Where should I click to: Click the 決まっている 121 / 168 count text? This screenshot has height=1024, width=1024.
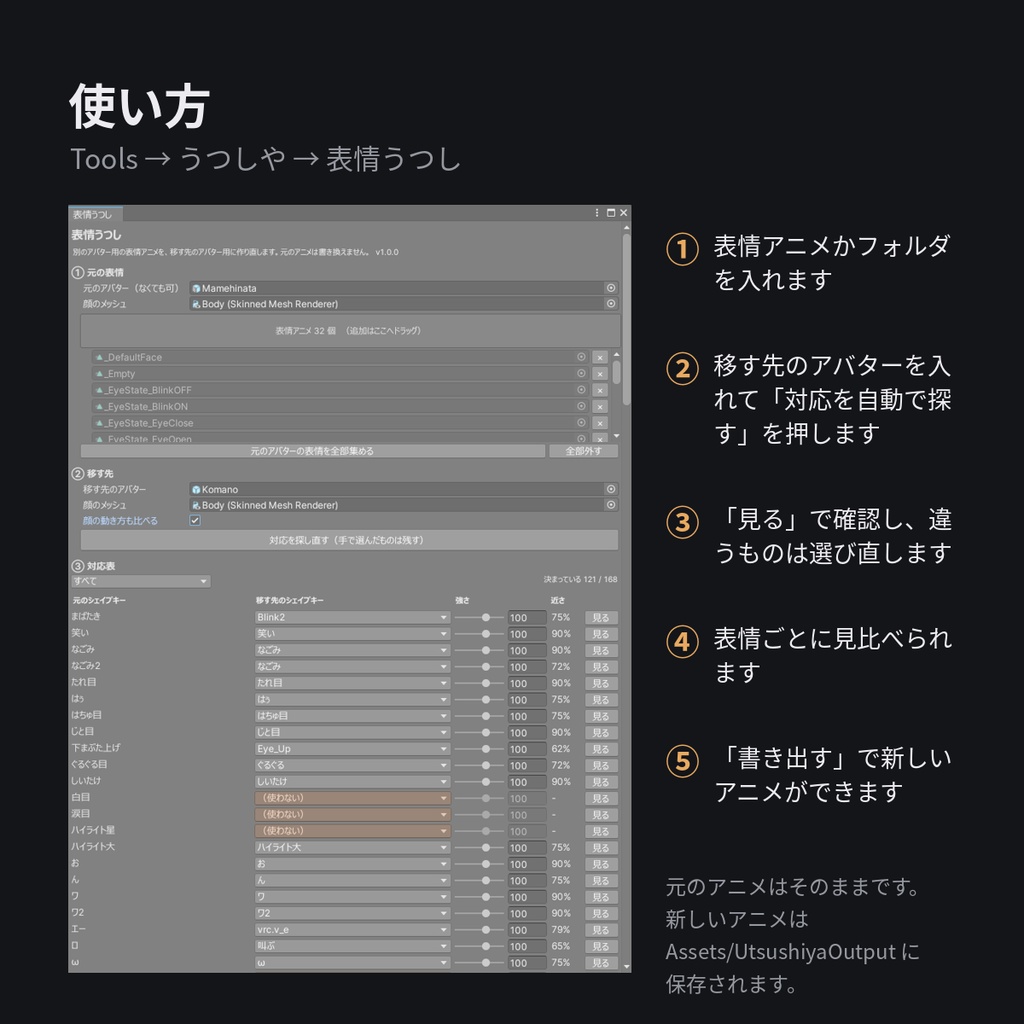(581, 579)
